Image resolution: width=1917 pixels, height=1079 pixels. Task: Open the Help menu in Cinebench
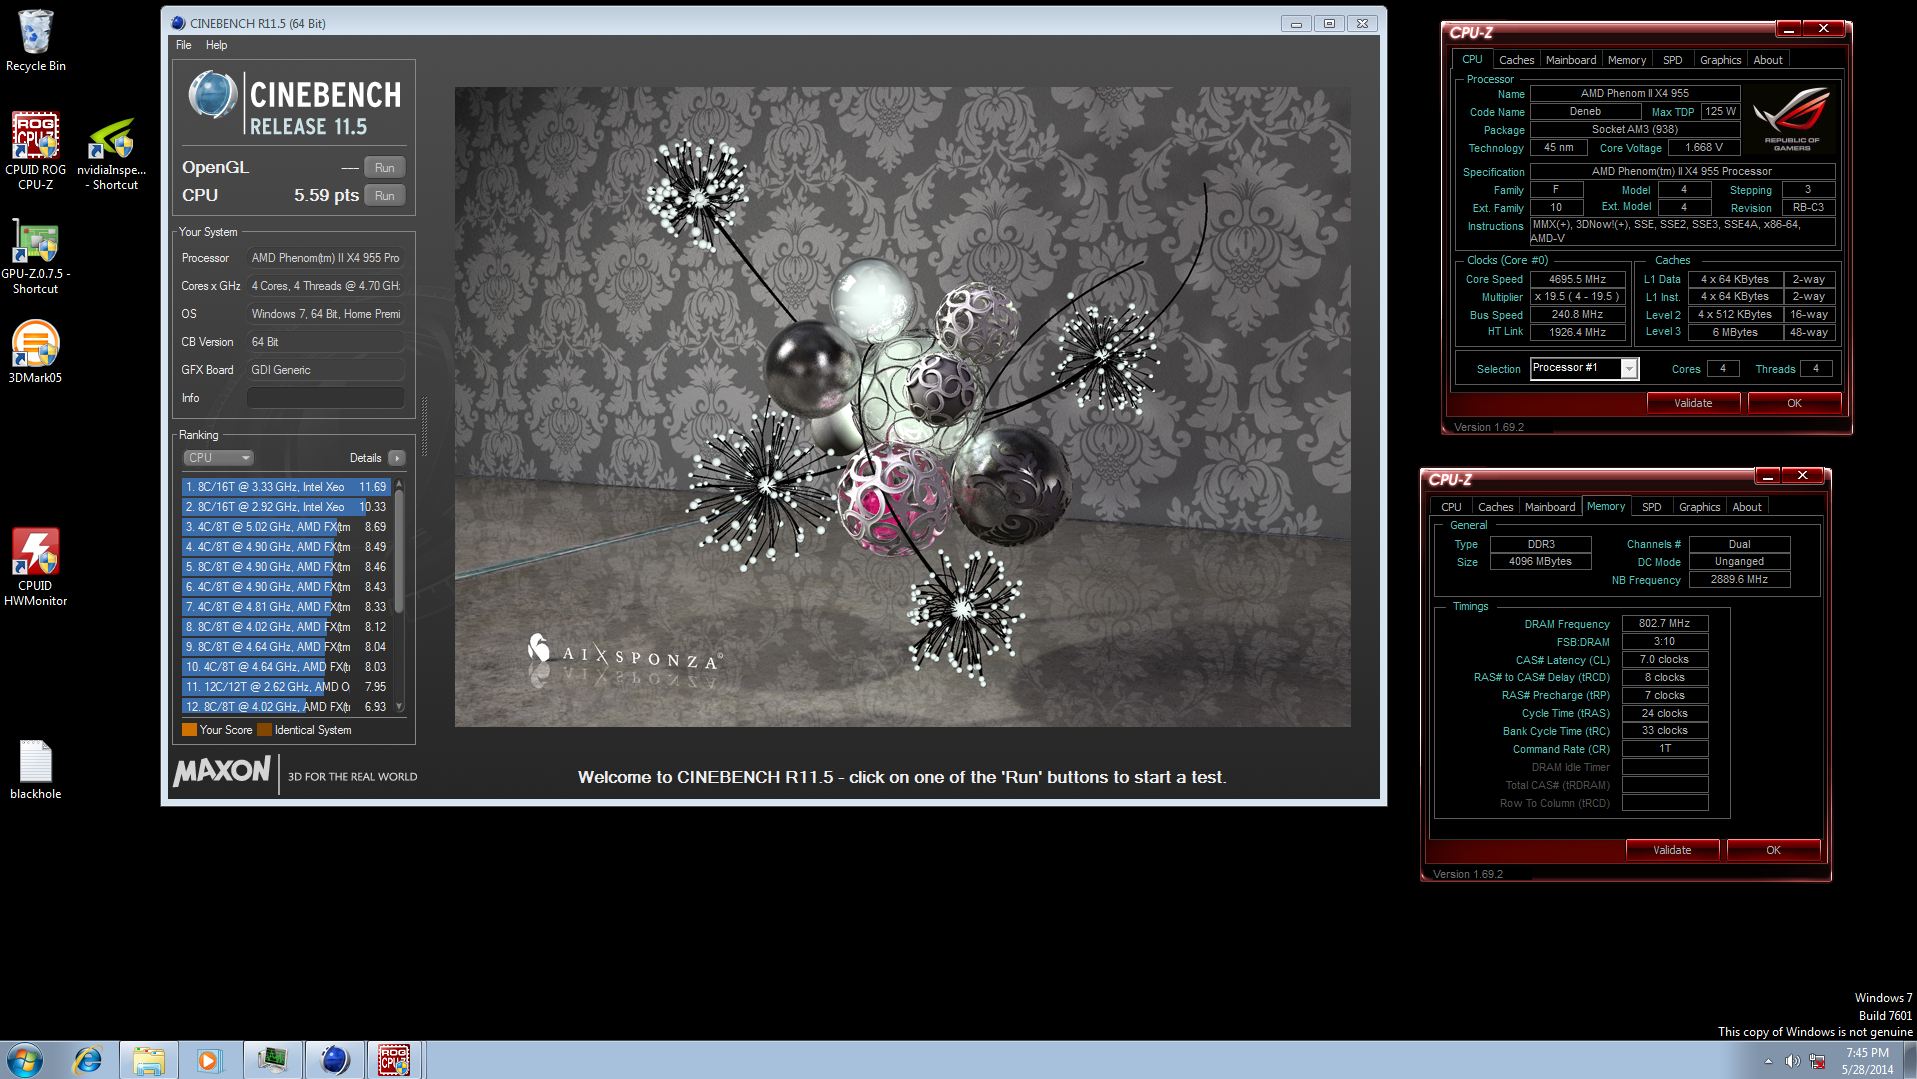(216, 45)
